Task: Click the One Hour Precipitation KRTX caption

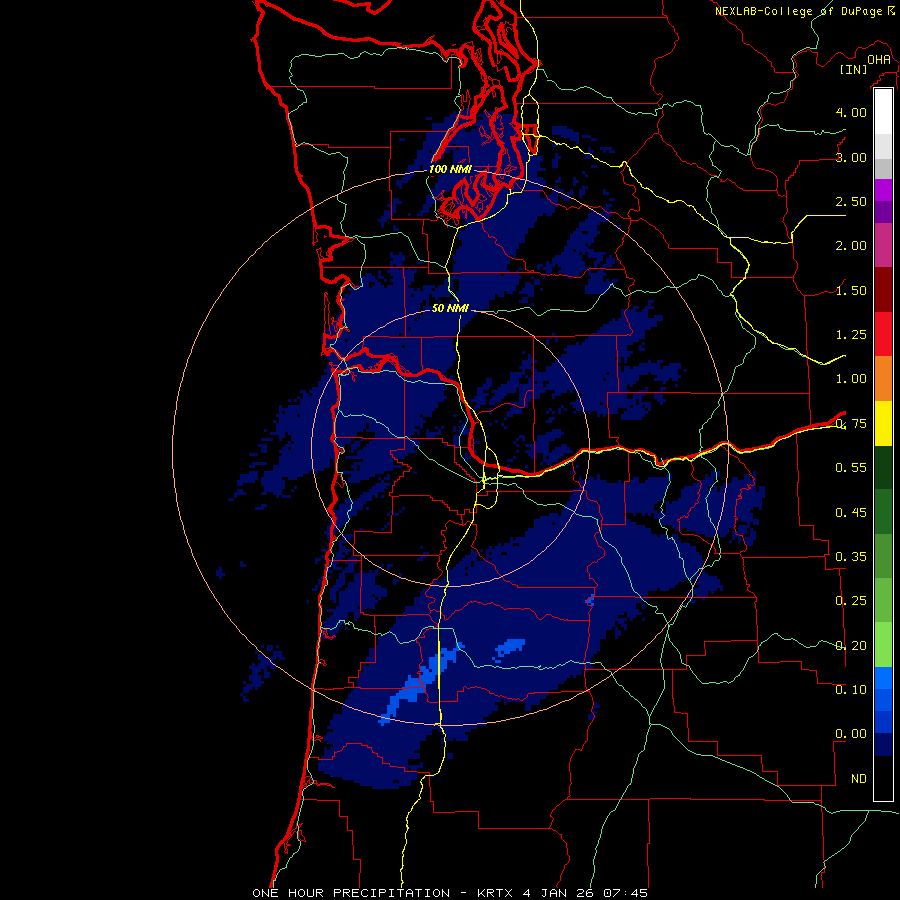Action: (x=450, y=893)
